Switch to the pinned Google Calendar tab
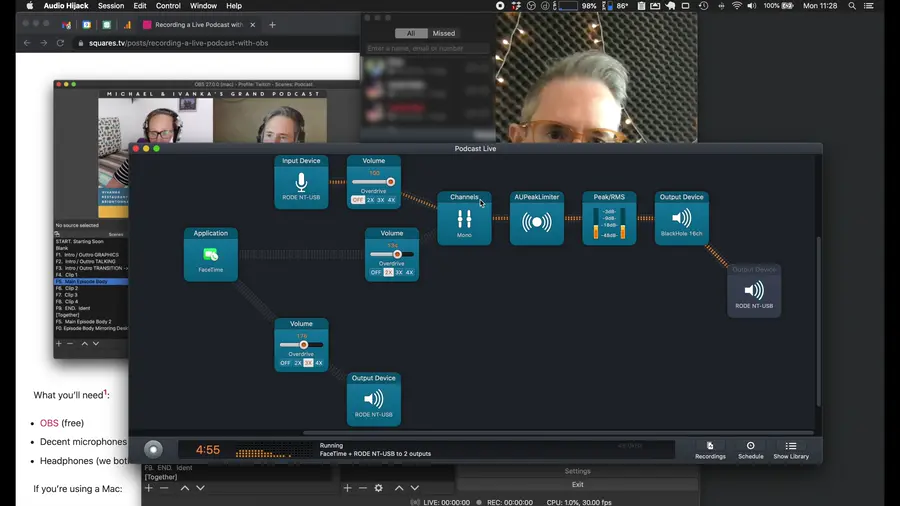900x506 pixels. tap(87, 25)
